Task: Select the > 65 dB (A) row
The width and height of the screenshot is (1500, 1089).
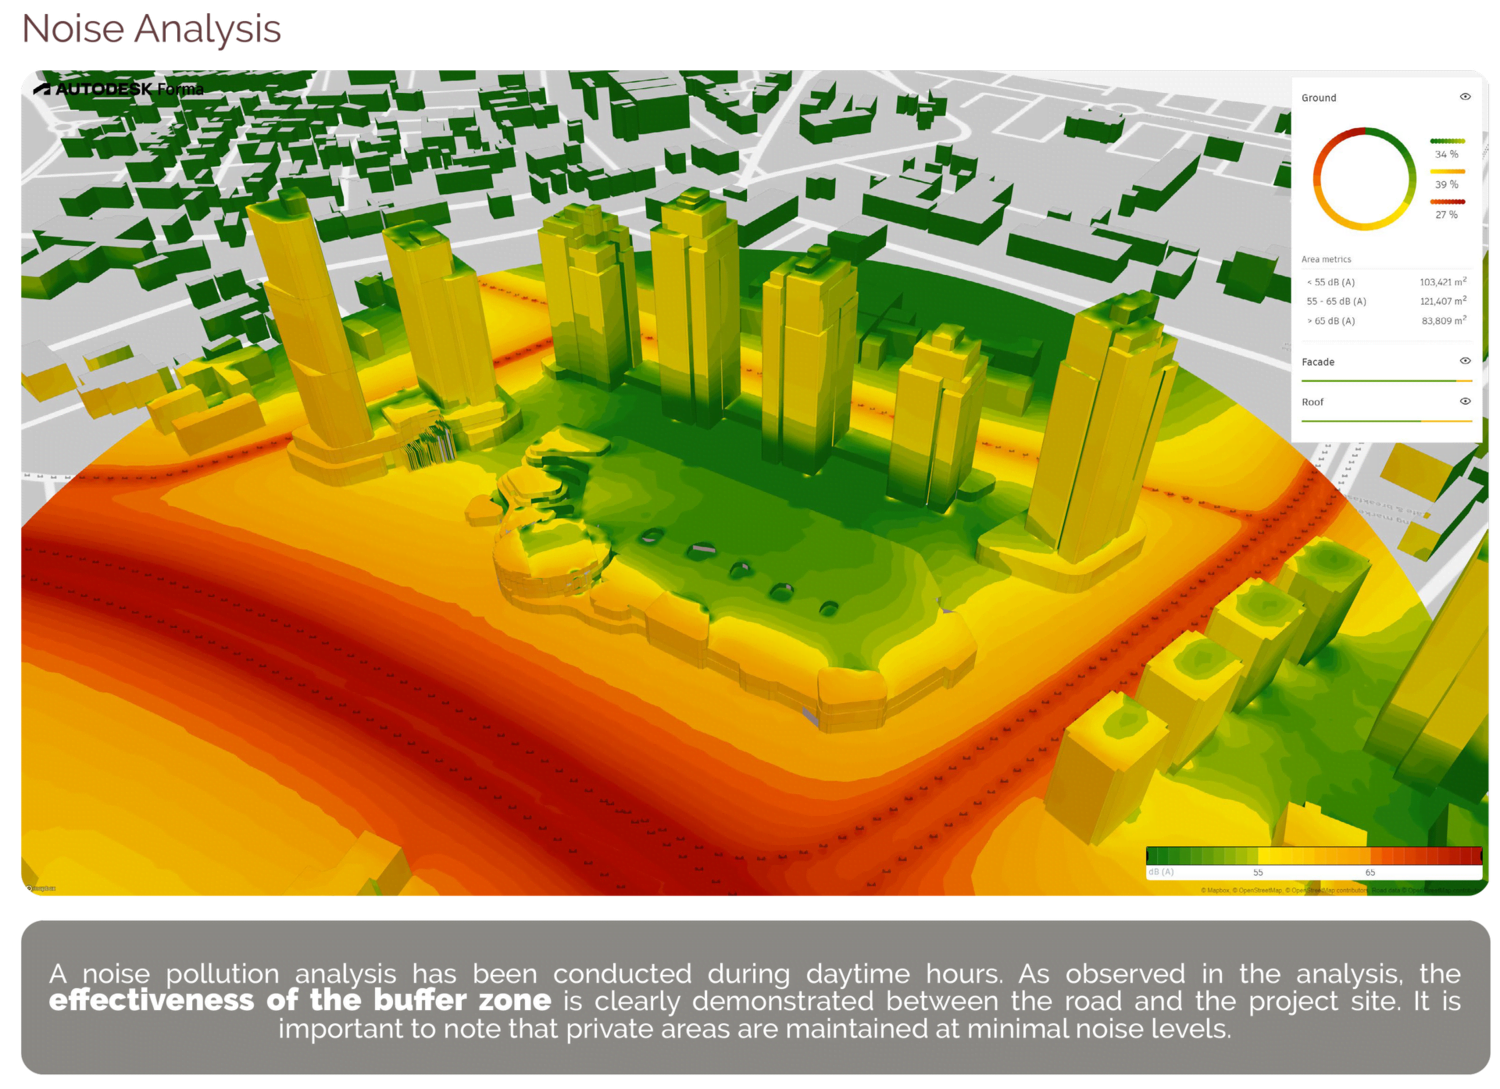Action: tap(1385, 321)
